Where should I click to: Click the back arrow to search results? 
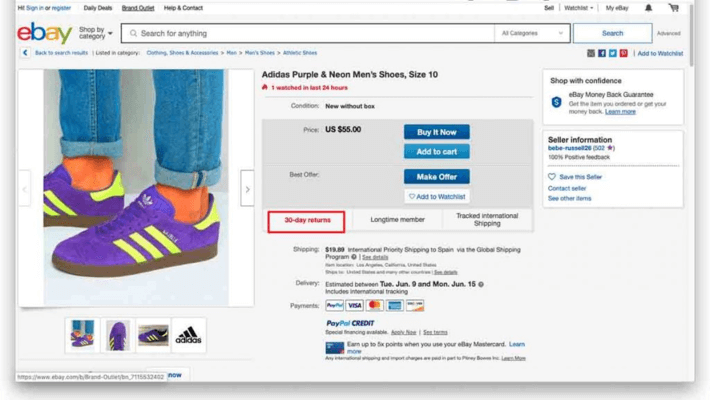[x=27, y=53]
